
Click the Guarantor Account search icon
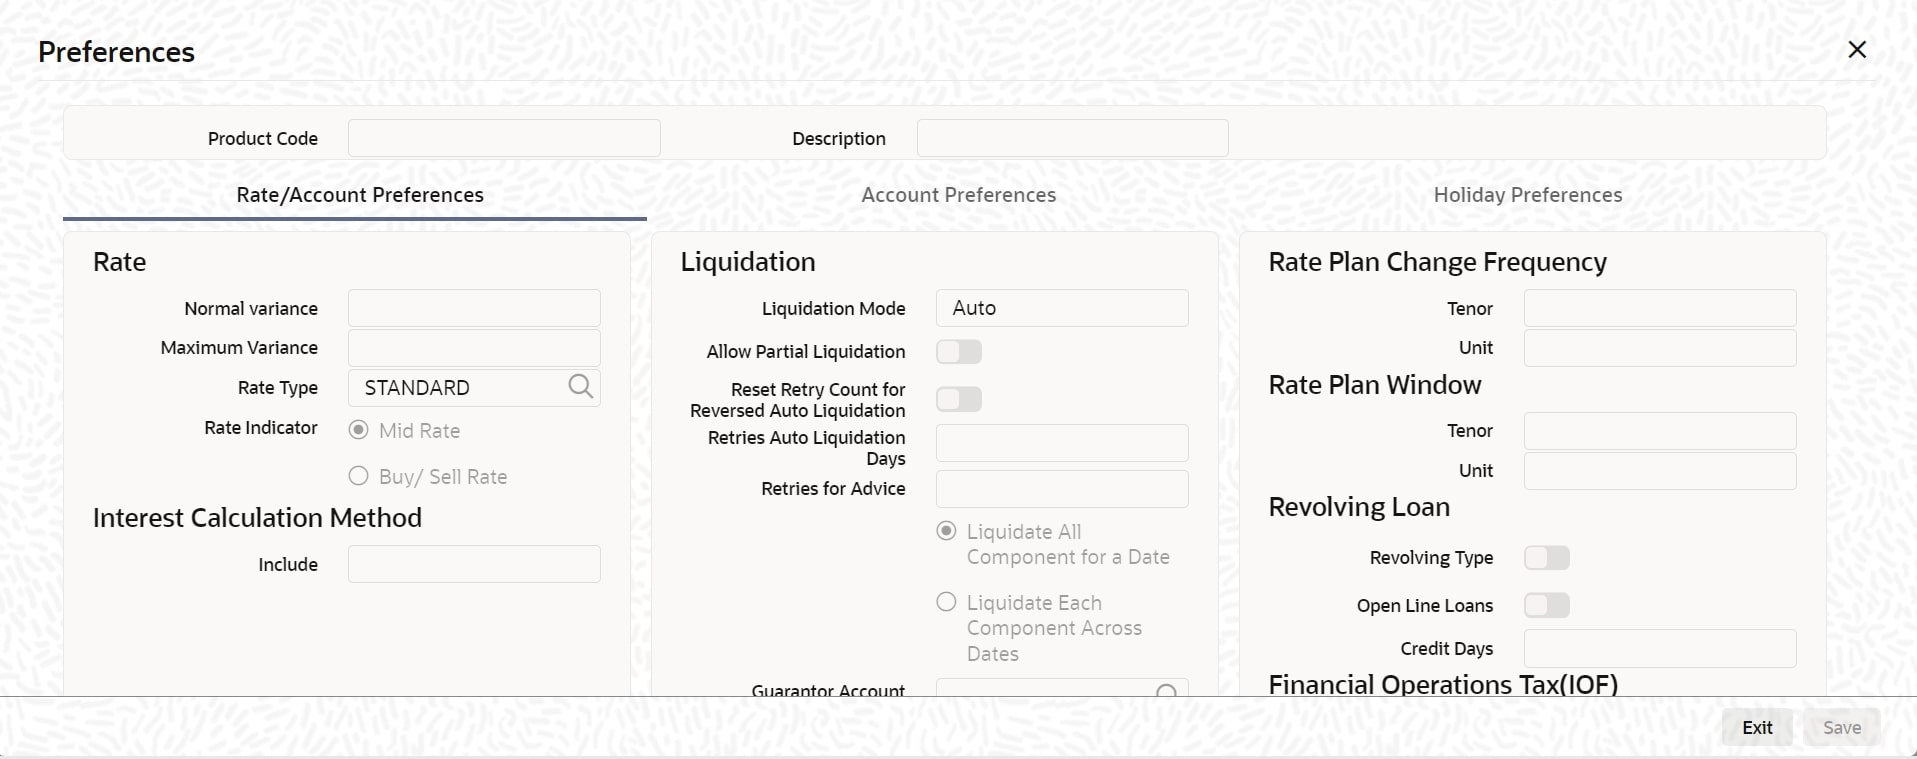coord(1166,690)
